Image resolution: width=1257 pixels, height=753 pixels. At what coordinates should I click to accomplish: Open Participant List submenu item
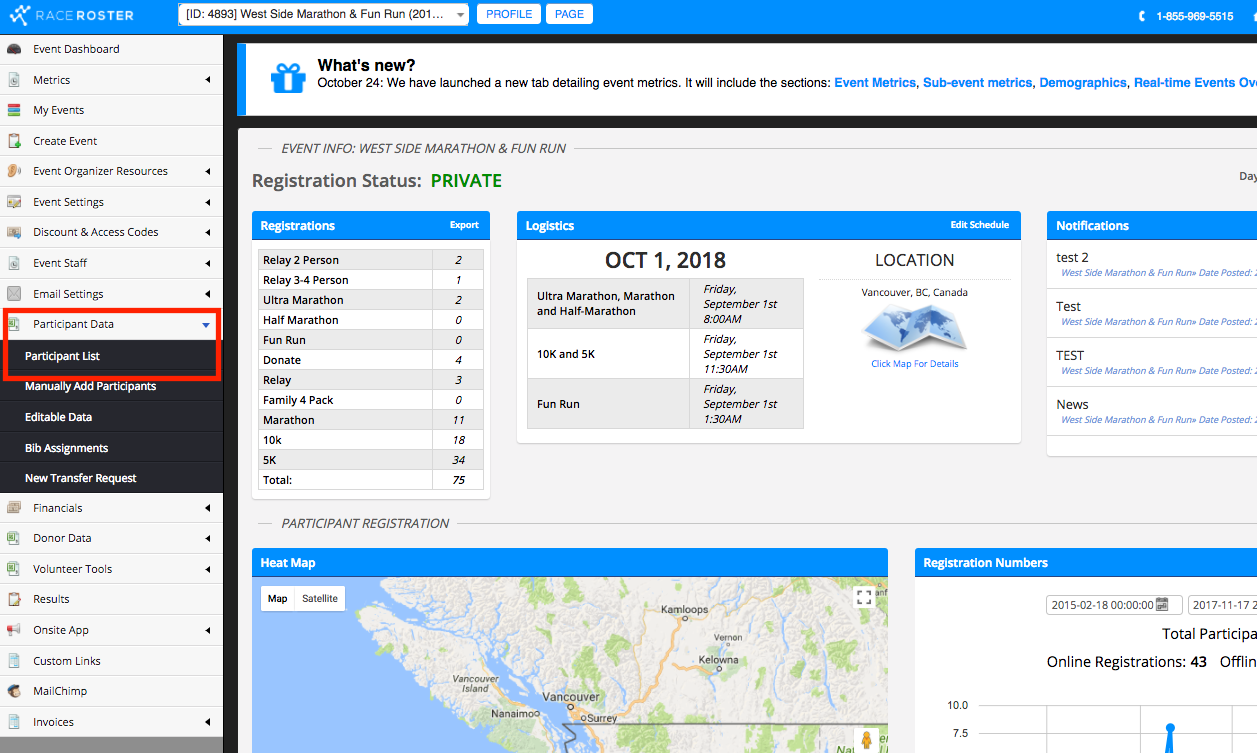click(111, 356)
